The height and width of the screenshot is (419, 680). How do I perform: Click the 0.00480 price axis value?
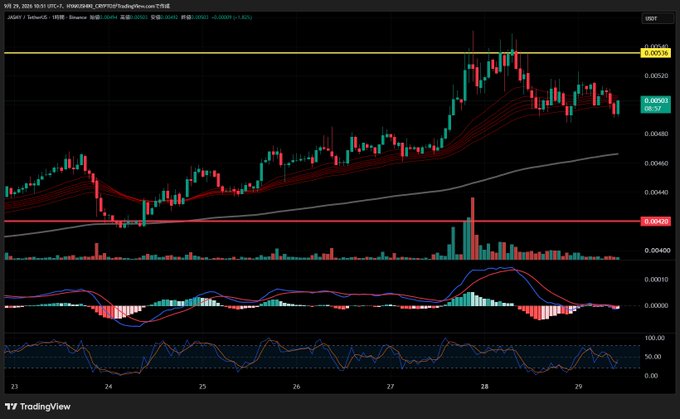tap(656, 134)
